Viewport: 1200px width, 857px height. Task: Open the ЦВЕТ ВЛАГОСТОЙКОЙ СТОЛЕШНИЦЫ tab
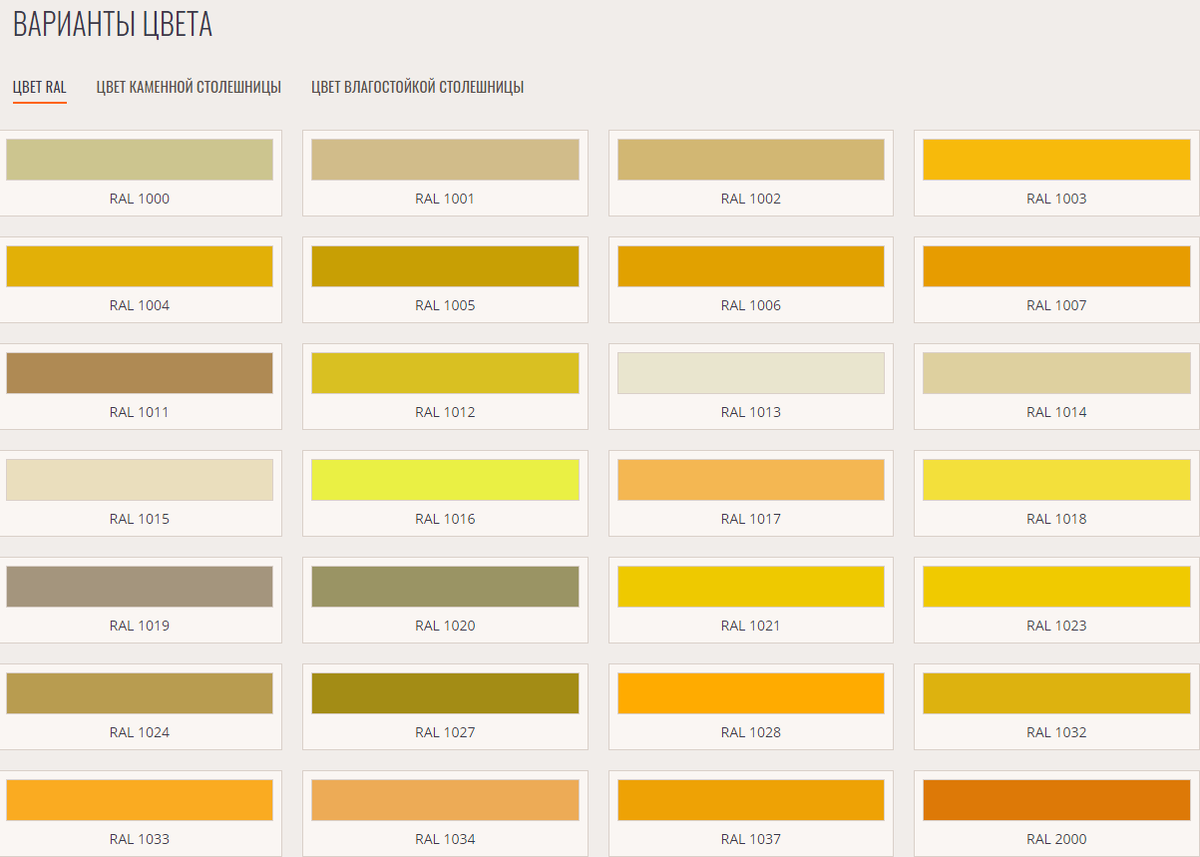(x=418, y=87)
